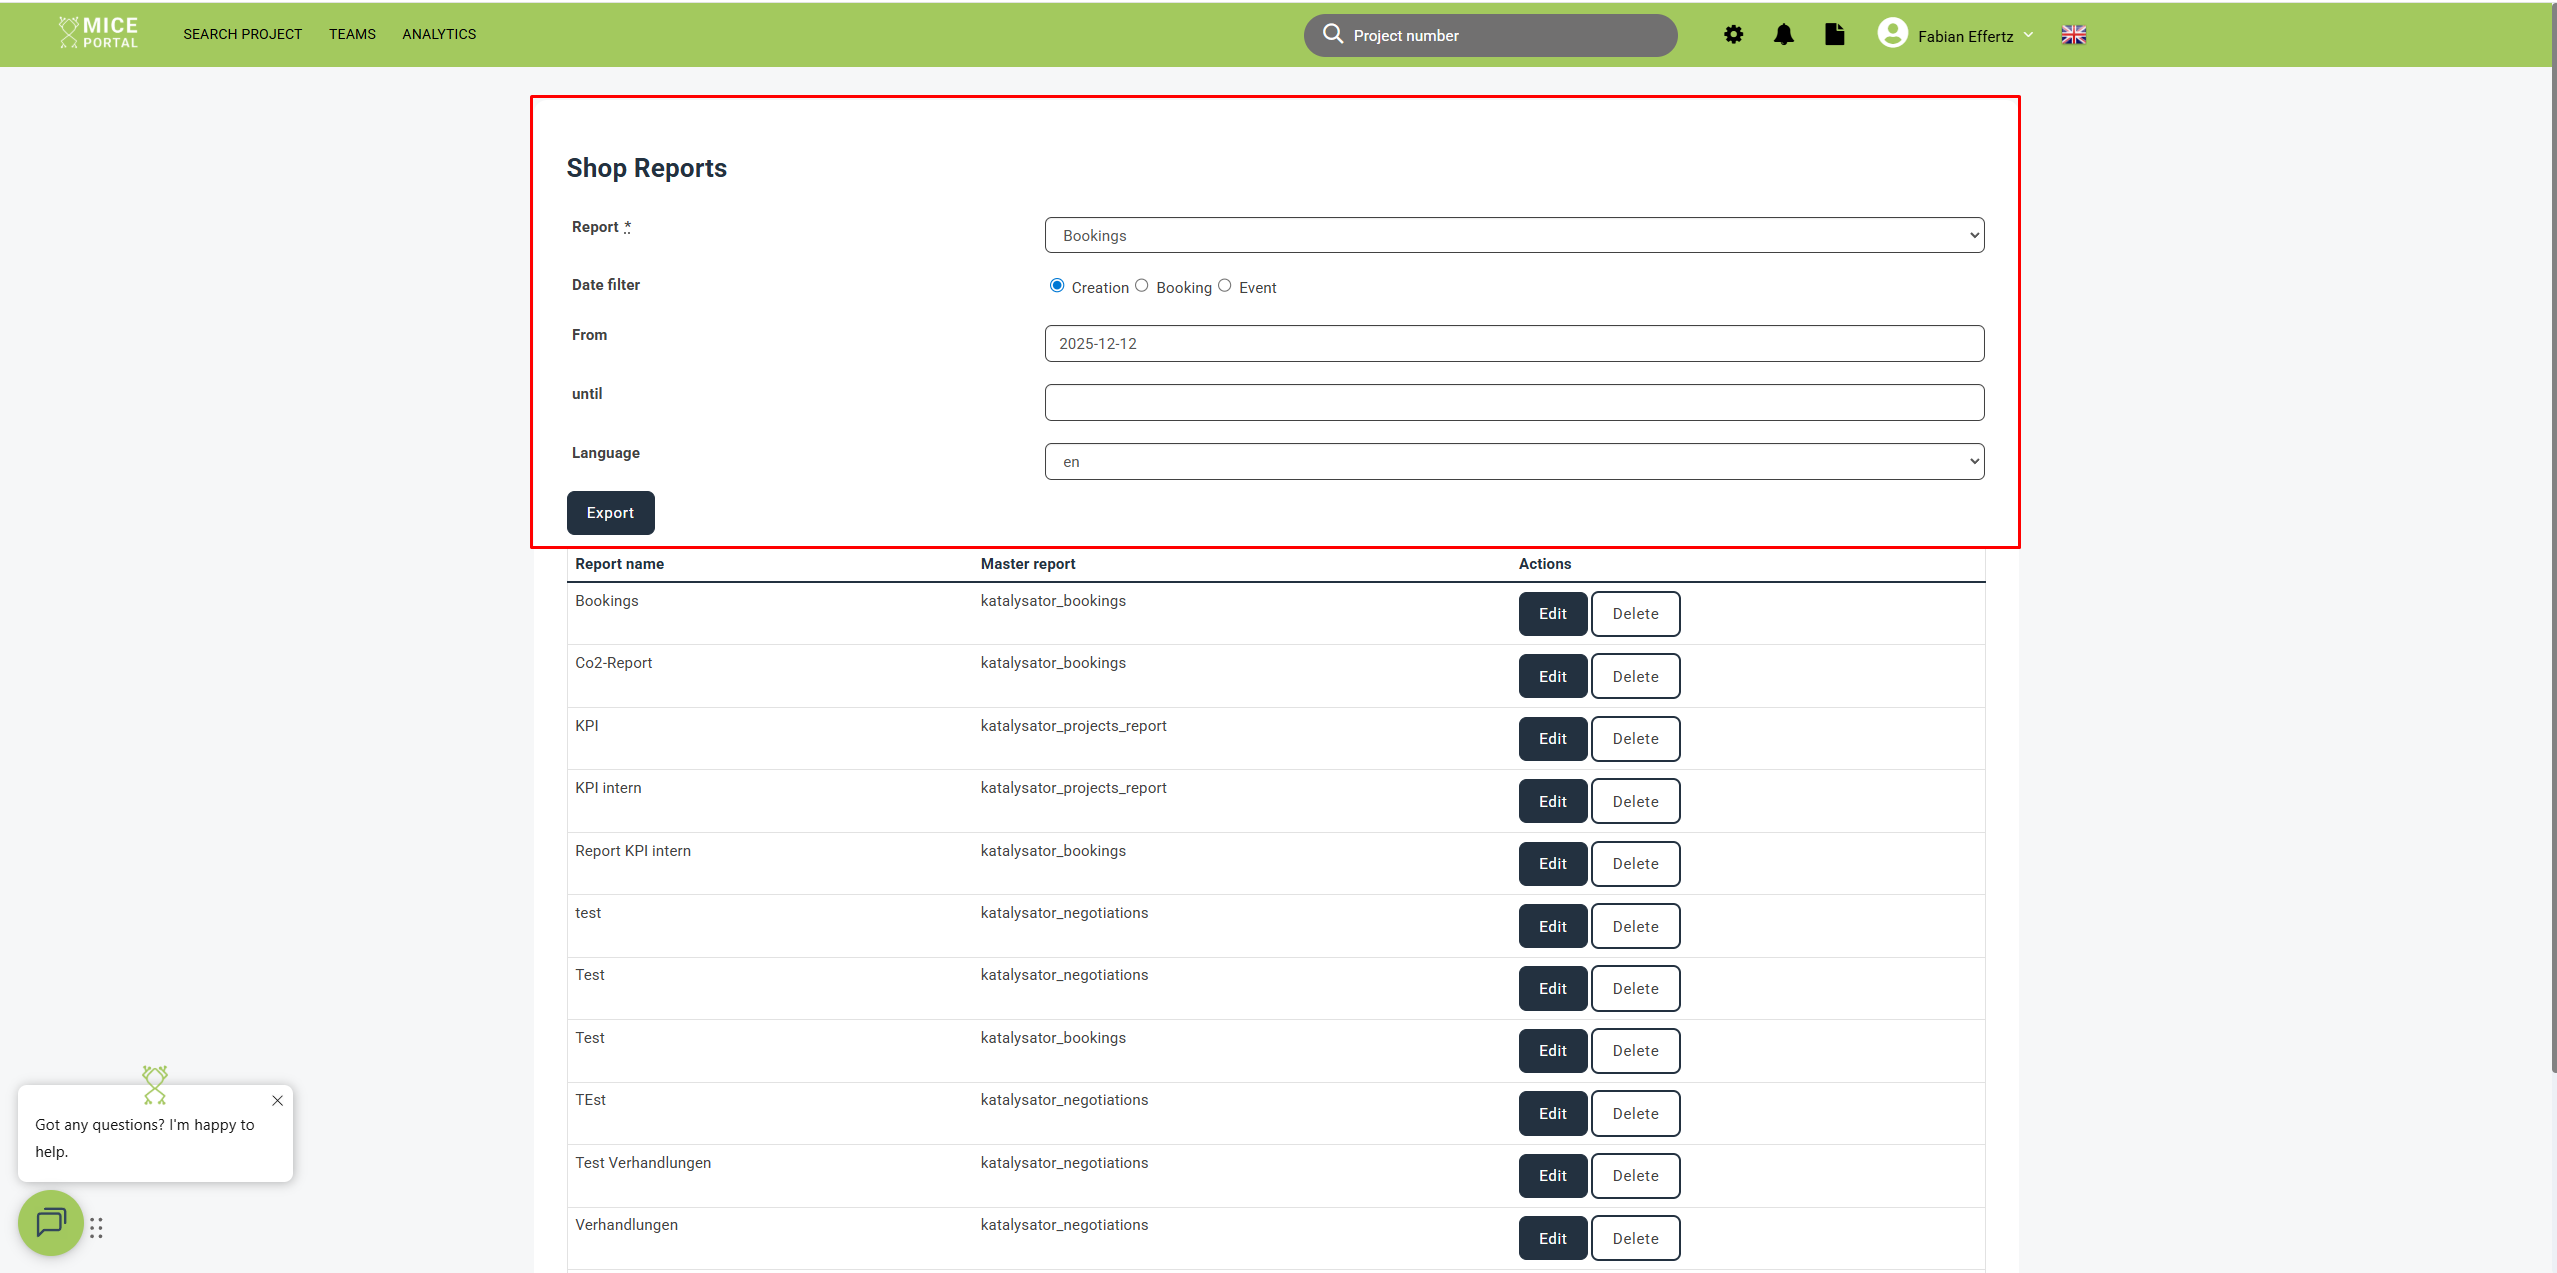The width and height of the screenshot is (2557, 1273).
Task: Close the help chat popup
Action: click(x=277, y=1100)
